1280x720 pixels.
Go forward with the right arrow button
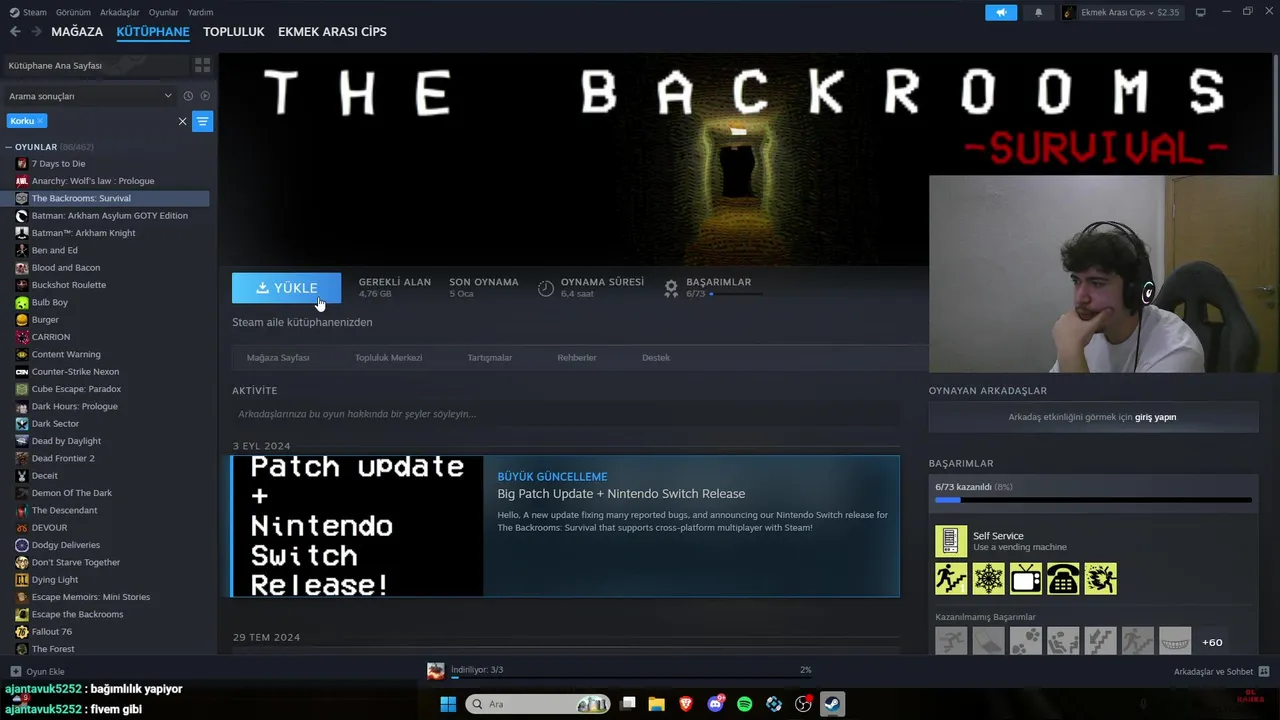click(37, 32)
